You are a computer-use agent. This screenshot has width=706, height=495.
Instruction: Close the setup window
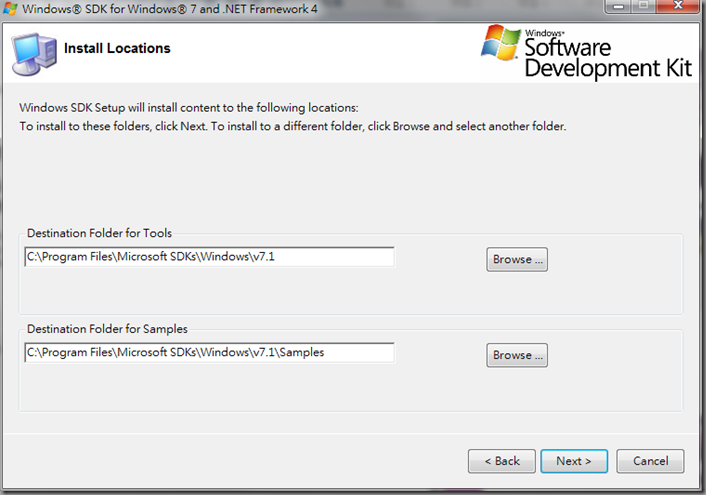tap(678, 6)
